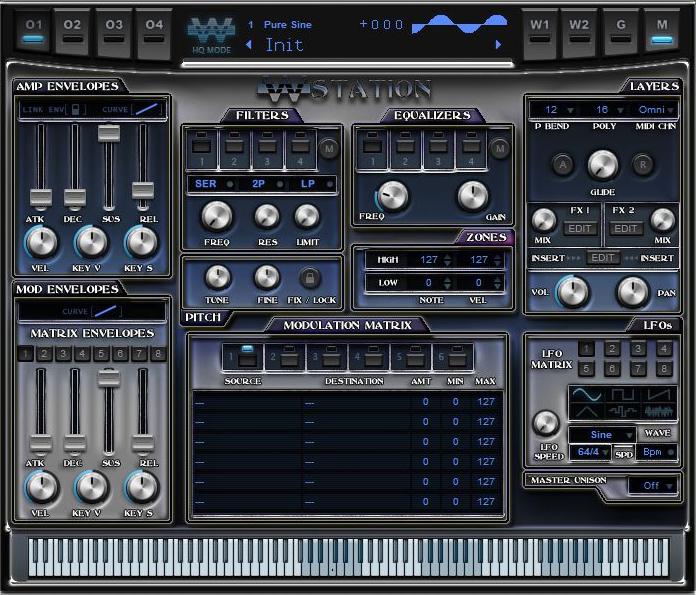Select the sawtooth LFO waveform icon

coord(658,394)
